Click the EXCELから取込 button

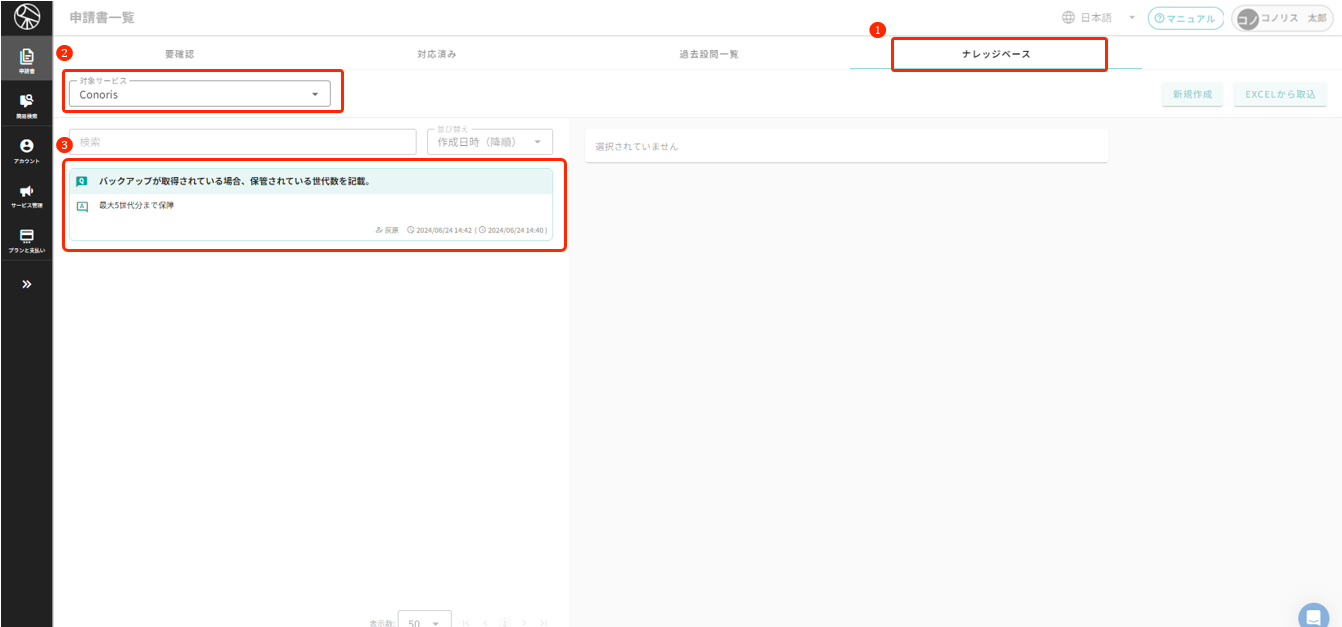click(1280, 94)
